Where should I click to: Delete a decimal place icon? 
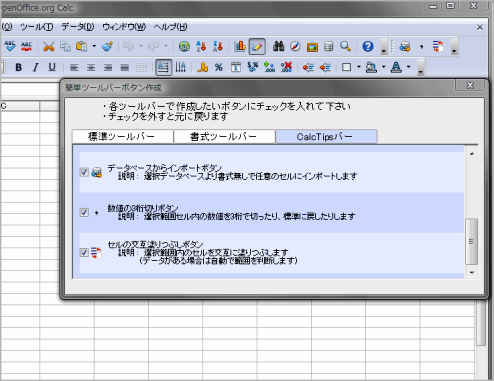tap(286, 67)
